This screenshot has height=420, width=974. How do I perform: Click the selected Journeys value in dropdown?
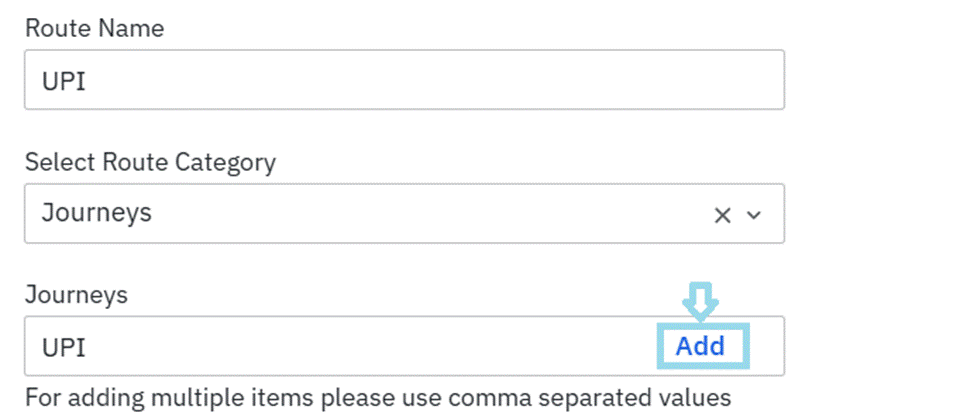point(96,213)
